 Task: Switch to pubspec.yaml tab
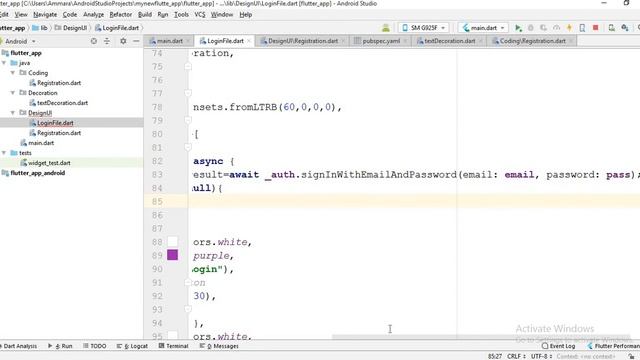(x=381, y=41)
